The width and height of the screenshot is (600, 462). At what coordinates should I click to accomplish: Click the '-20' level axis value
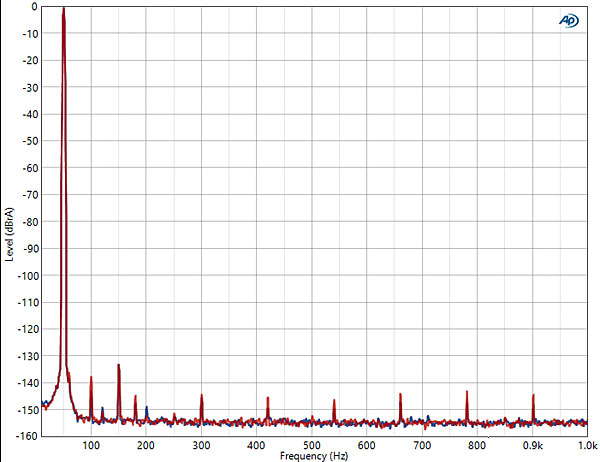[x=31, y=60]
